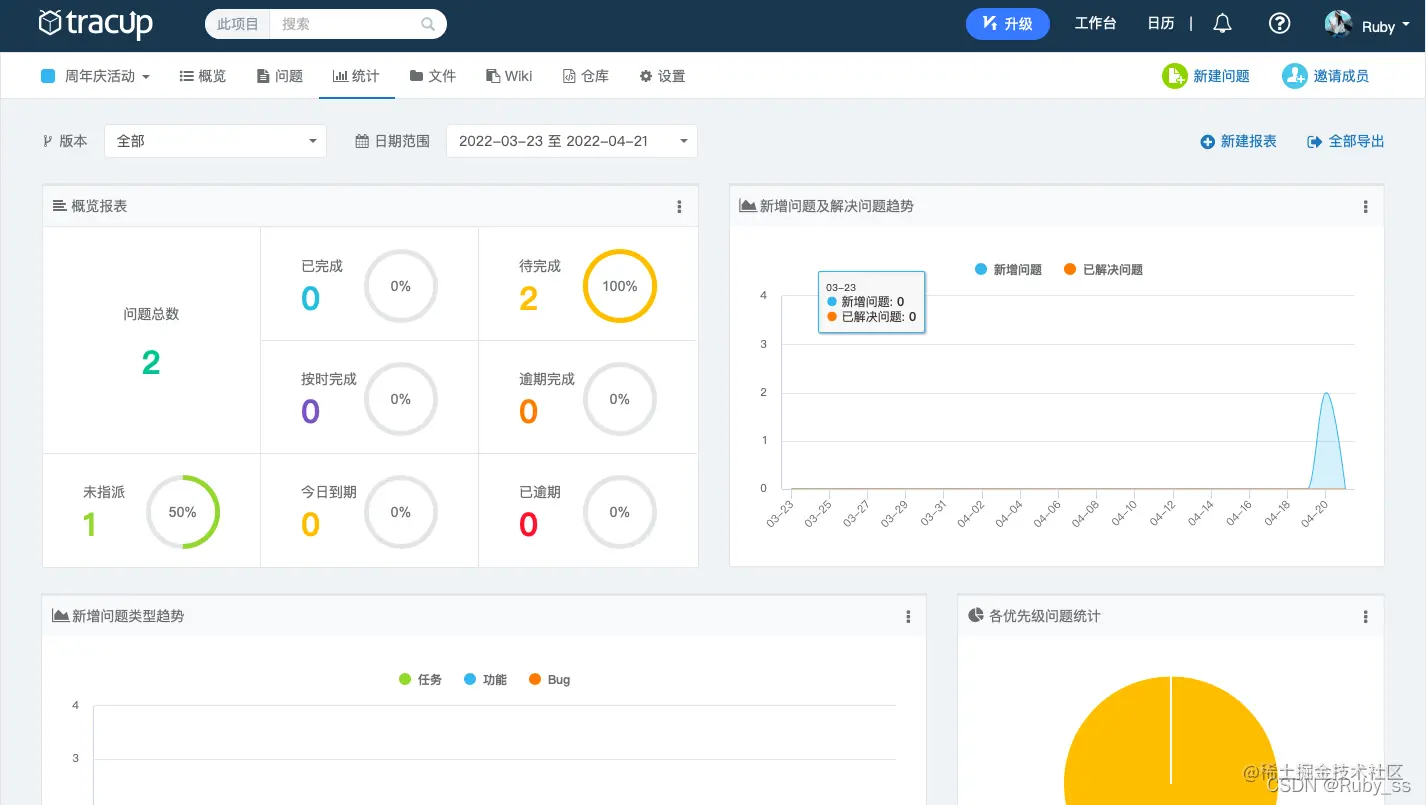Open the issue type trend kebab menu
The height and width of the screenshot is (805, 1426).
(908, 617)
